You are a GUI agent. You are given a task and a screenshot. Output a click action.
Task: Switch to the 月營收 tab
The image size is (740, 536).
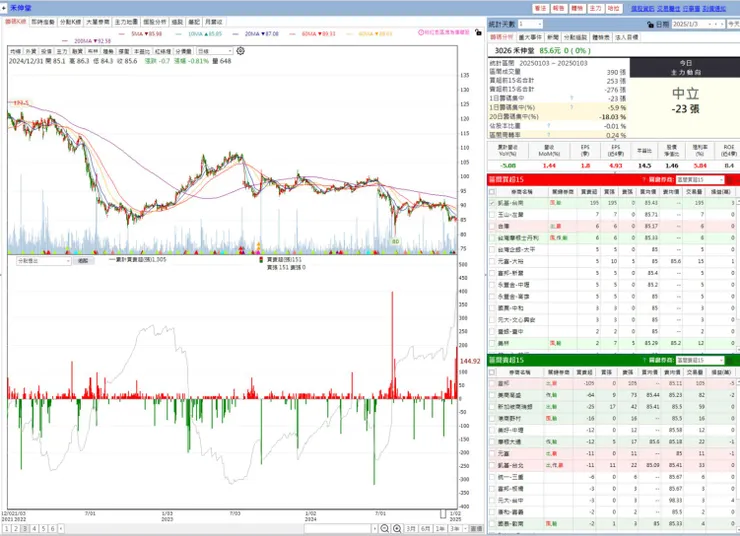click(x=214, y=22)
